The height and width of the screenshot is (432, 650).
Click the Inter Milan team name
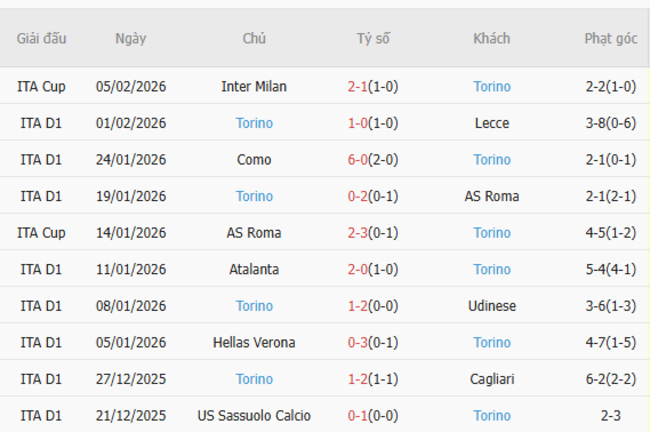coord(254,87)
